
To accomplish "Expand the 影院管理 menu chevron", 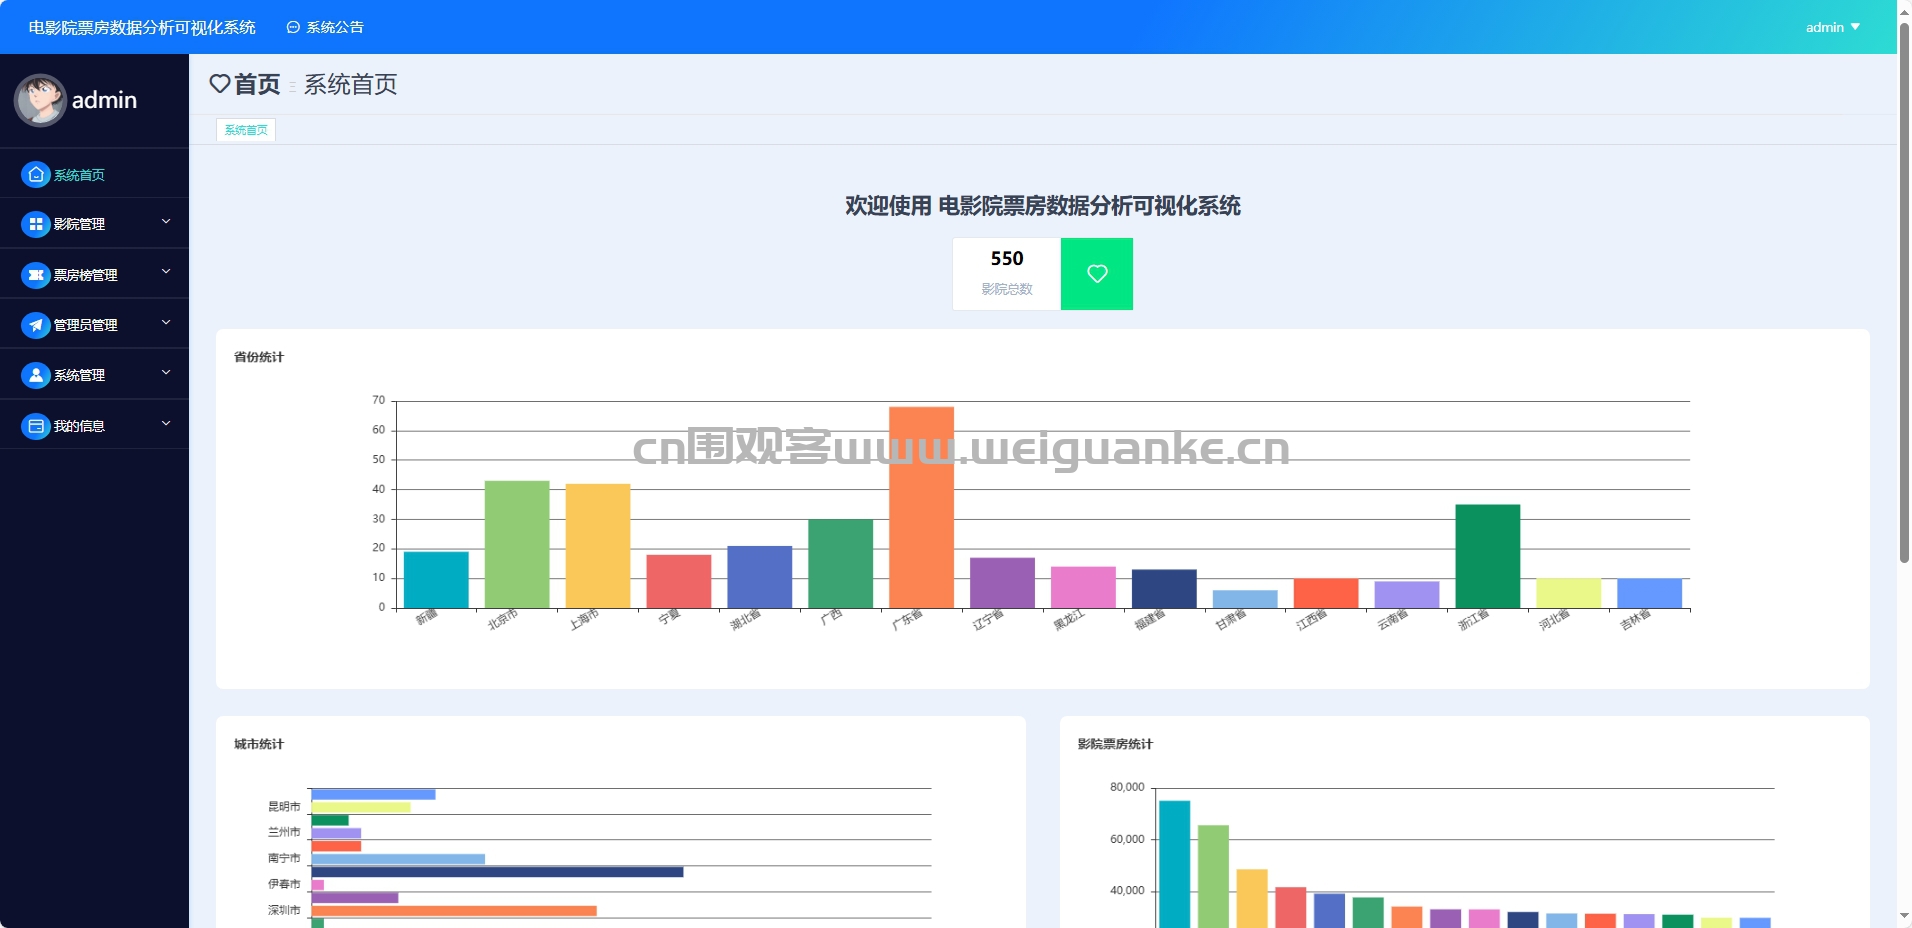I will [x=166, y=222].
